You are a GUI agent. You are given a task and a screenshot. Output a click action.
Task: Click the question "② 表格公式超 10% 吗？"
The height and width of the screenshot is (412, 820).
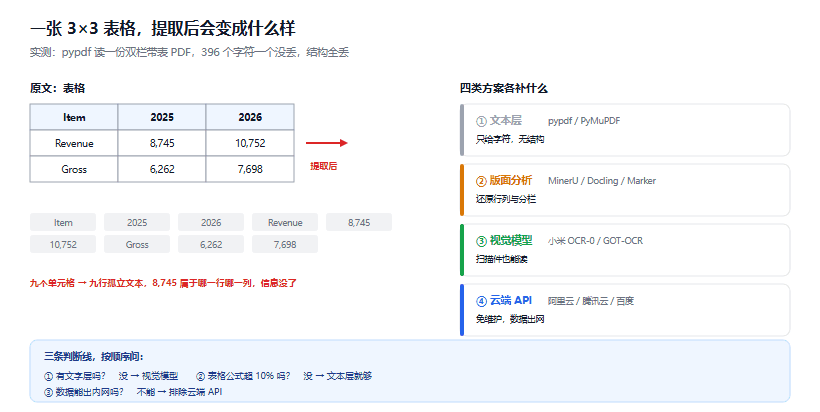[x=243, y=376]
